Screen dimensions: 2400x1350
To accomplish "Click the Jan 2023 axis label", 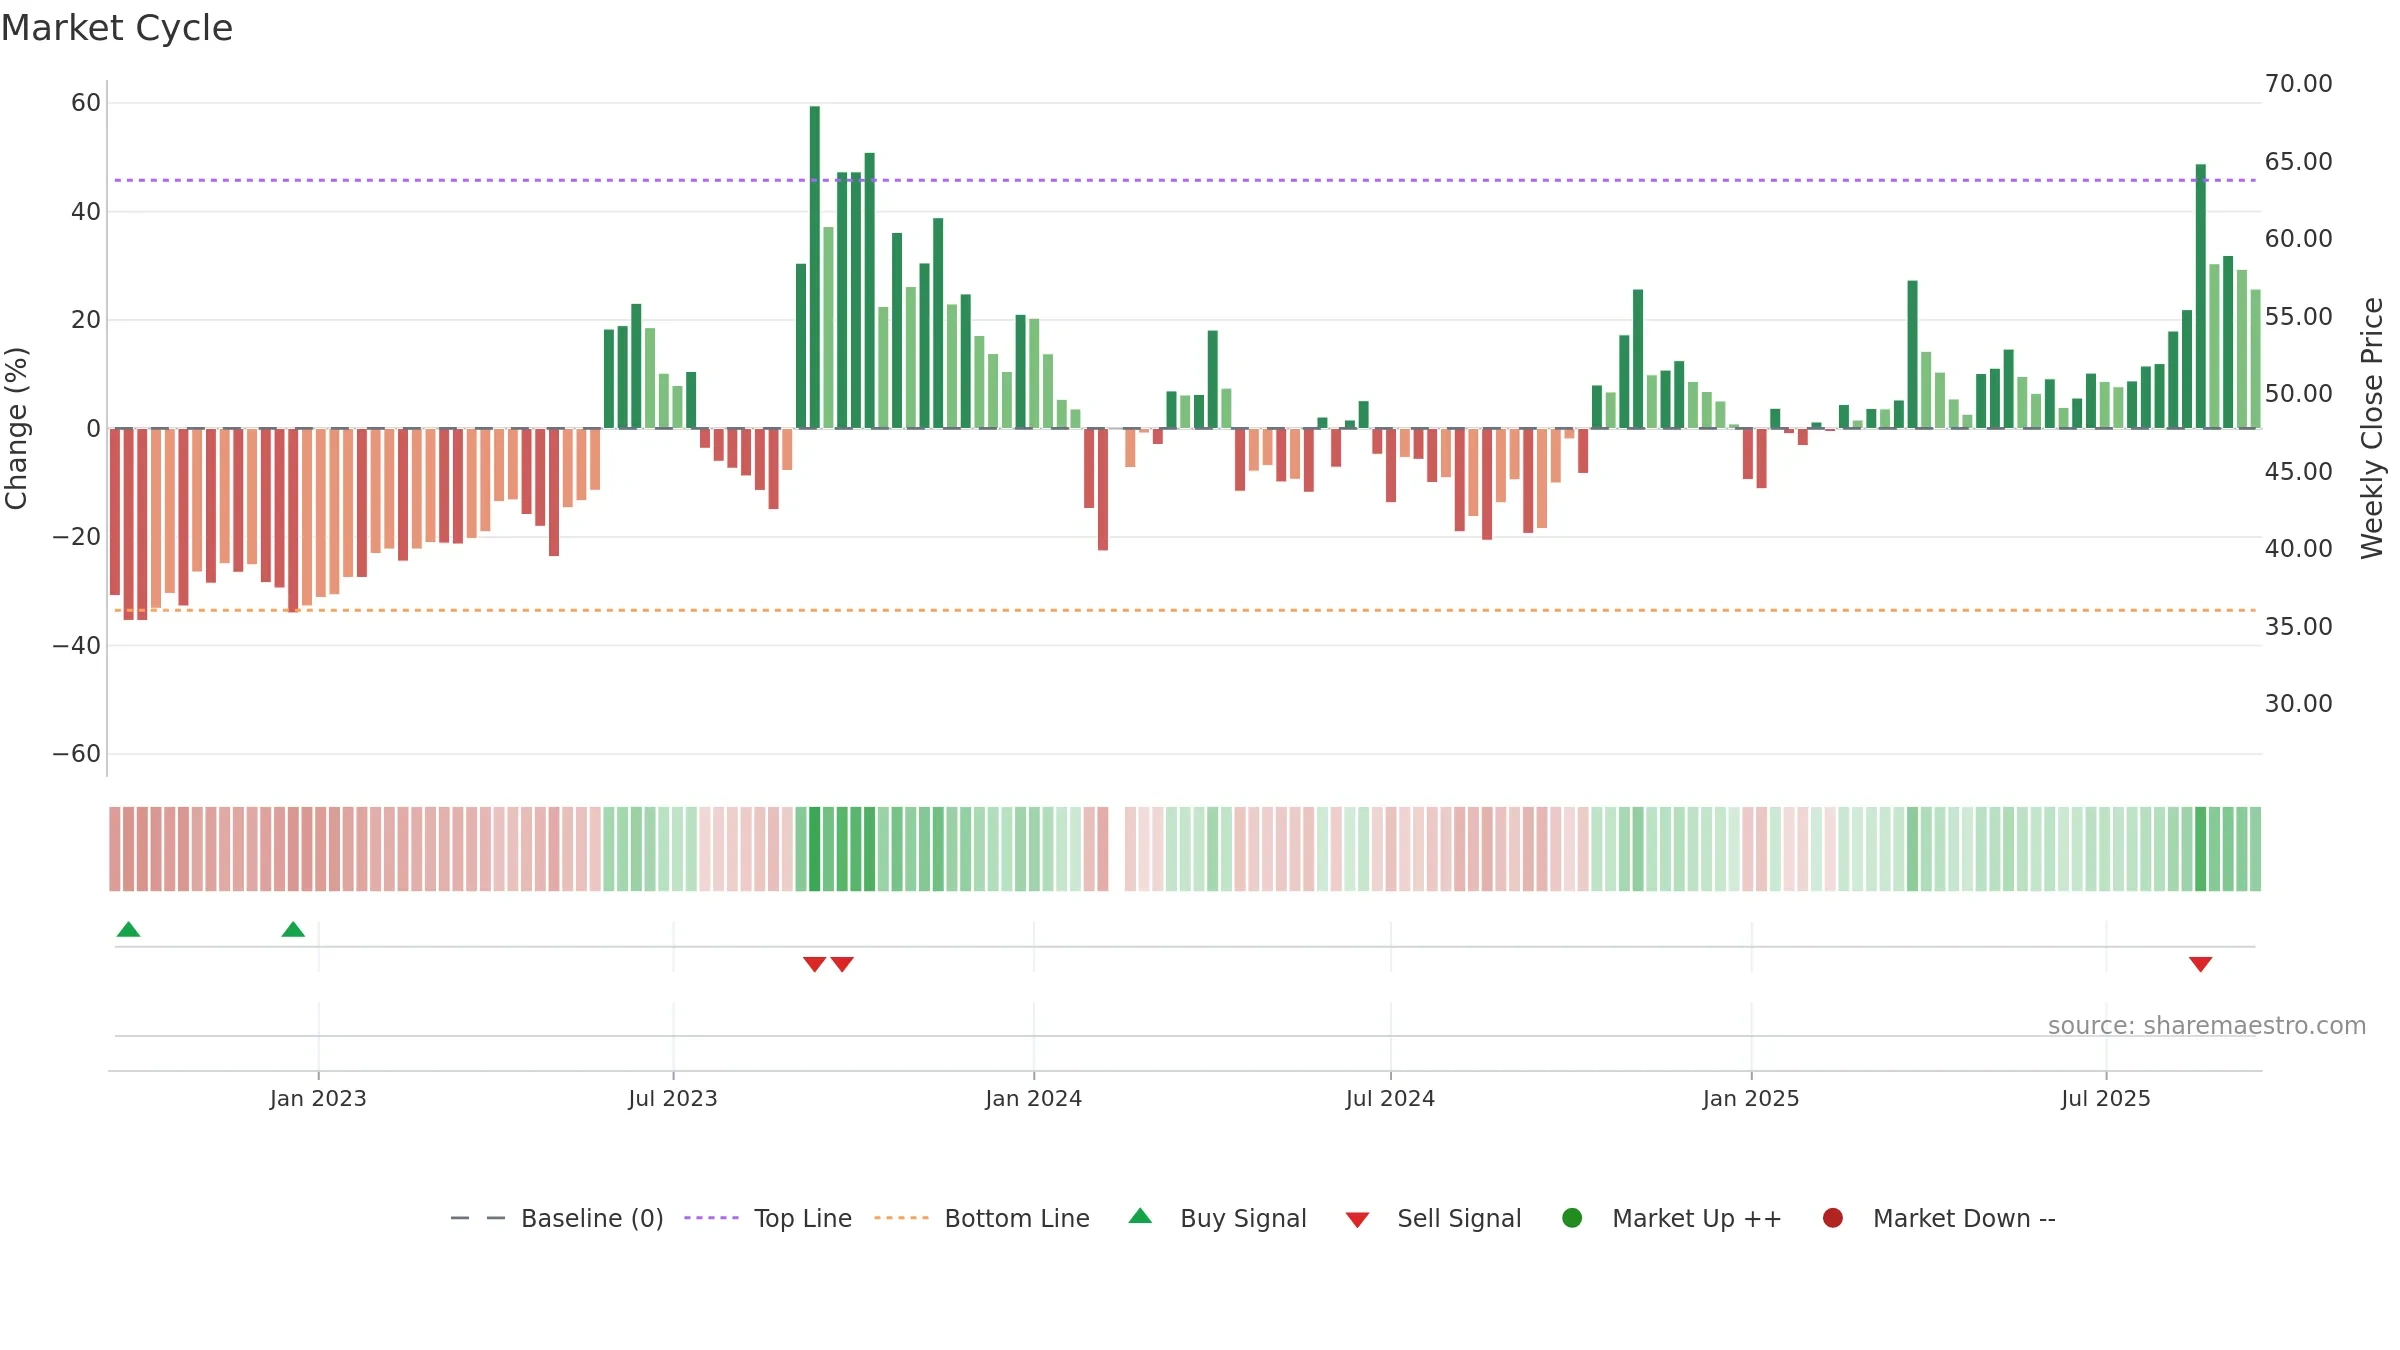I will click(318, 1098).
